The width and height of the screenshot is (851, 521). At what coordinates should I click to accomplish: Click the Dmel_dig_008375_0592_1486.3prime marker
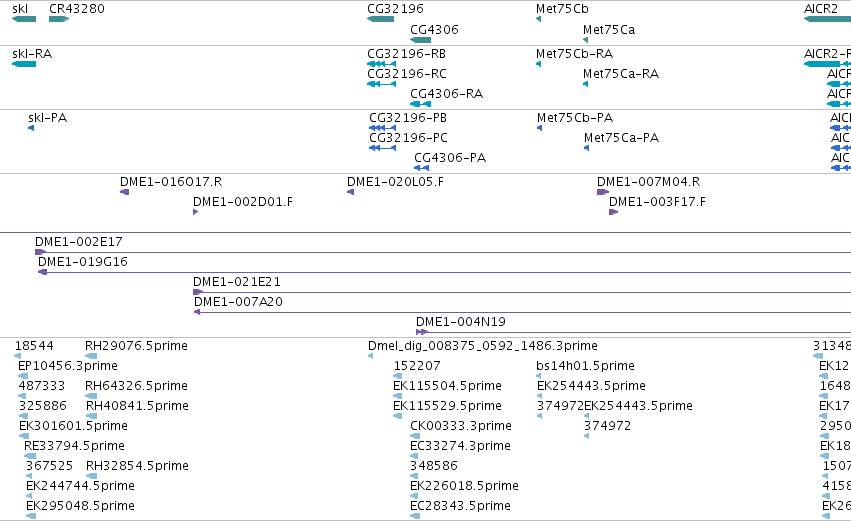pos(371,356)
